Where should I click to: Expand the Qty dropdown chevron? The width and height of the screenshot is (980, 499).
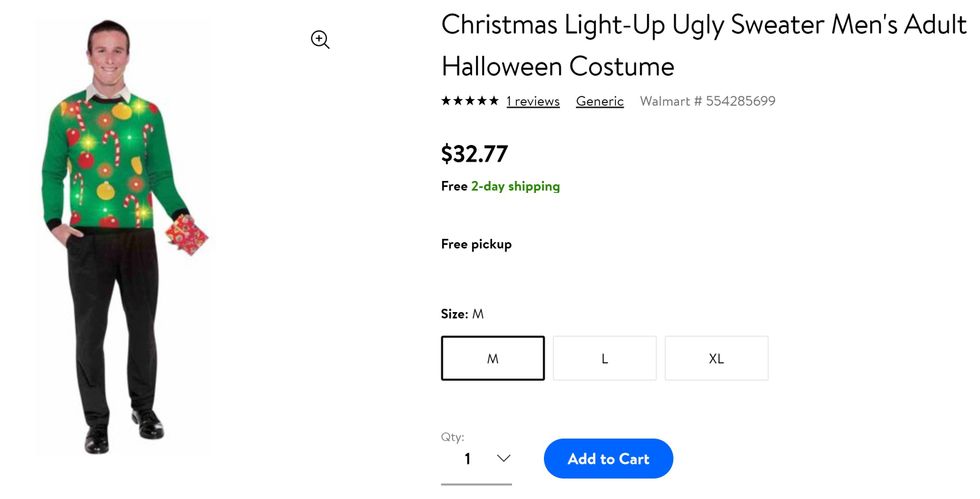tap(503, 459)
